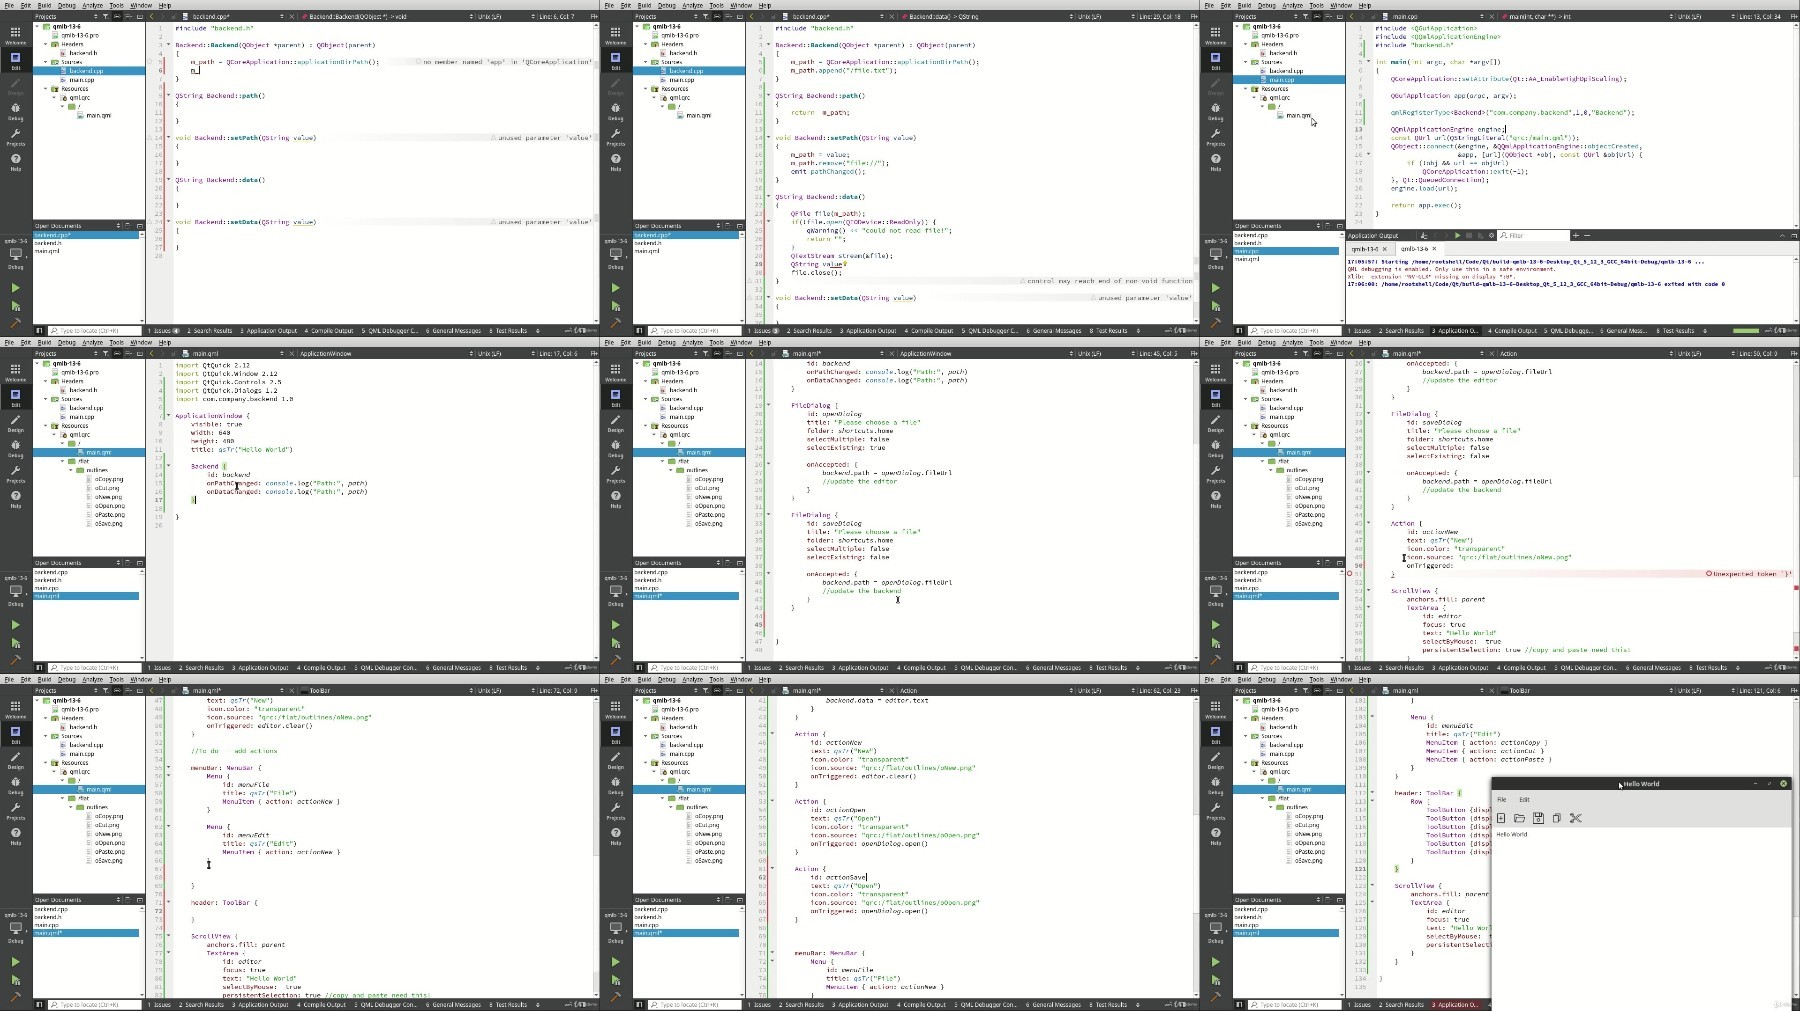Image resolution: width=1800 pixels, height=1011 pixels.
Task: Collapse the Sources folder in the top-middle frame
Action: (x=646, y=62)
